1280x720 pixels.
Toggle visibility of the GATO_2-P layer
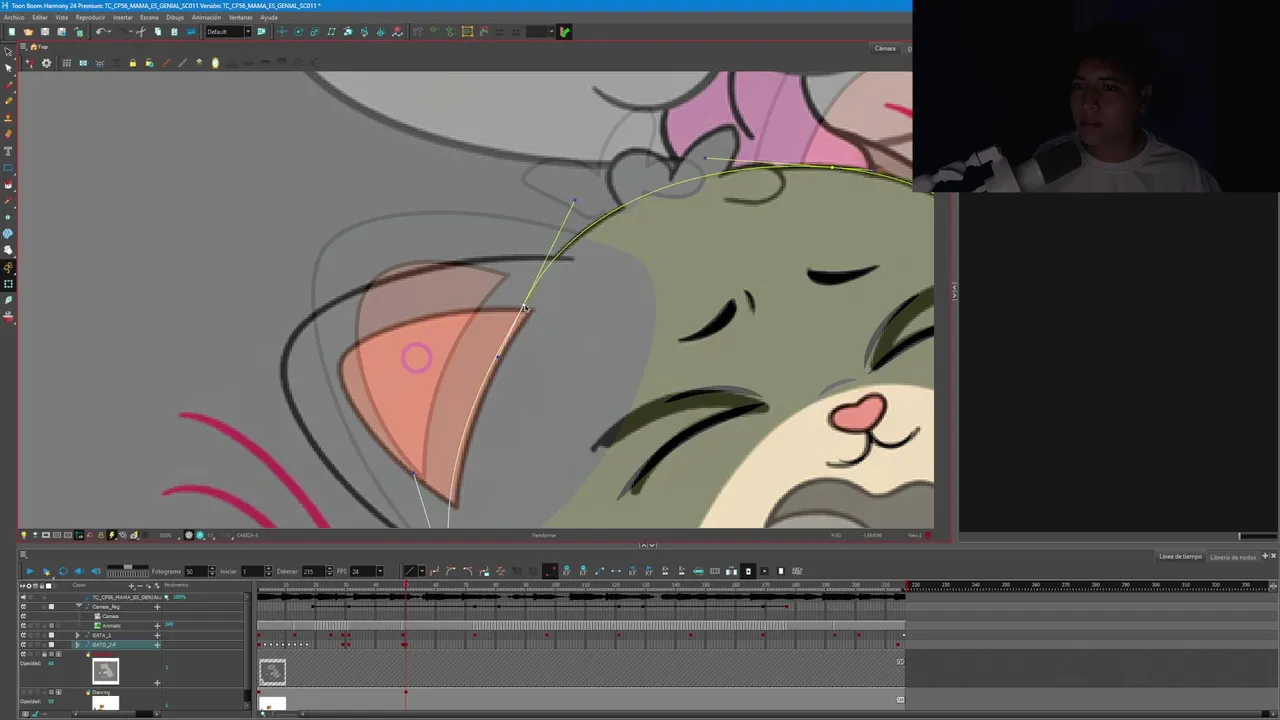point(23,645)
